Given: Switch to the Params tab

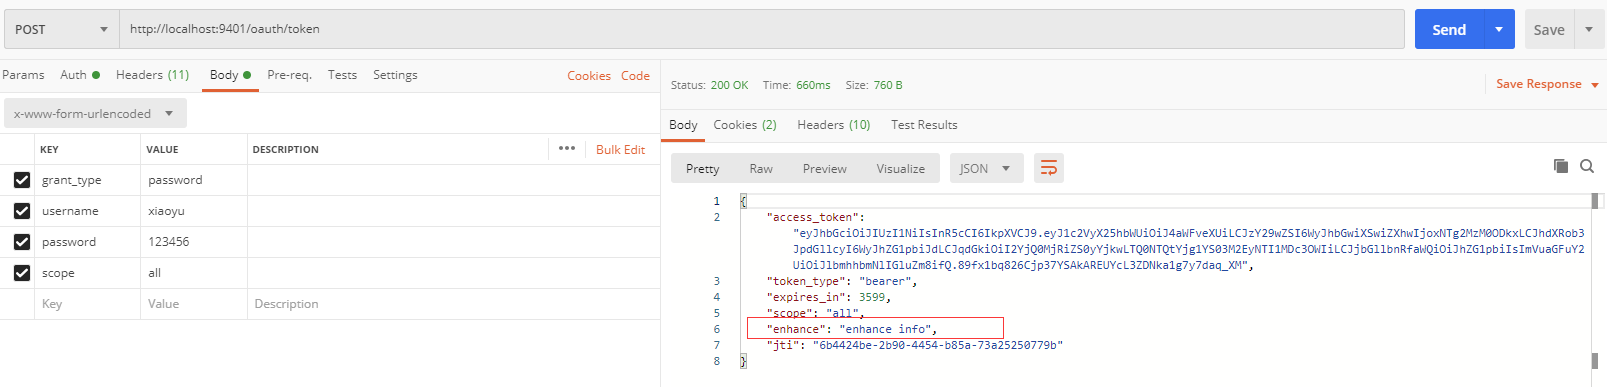Looking at the screenshot, I should pos(23,75).
